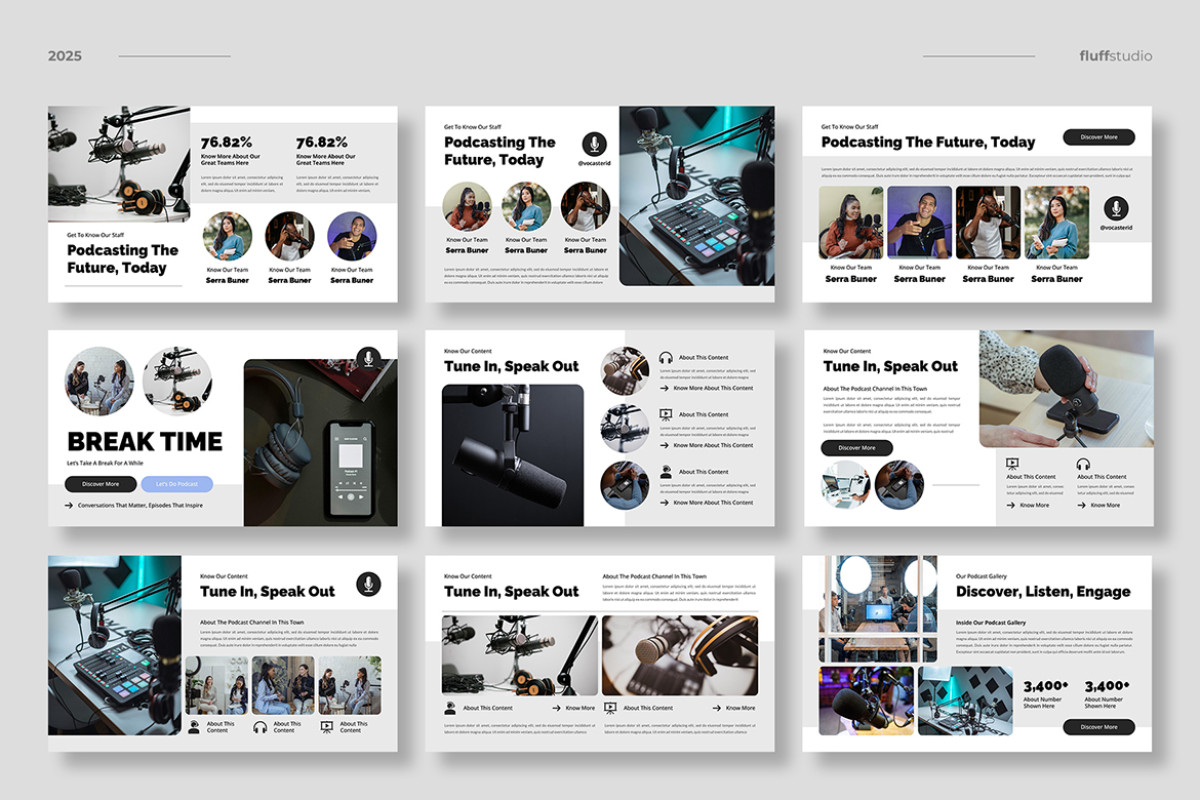Screen dimensions: 1200x800
Task: Click the monitor icon on the "Tune In, Speak Out" right slide
Action: click(1012, 463)
